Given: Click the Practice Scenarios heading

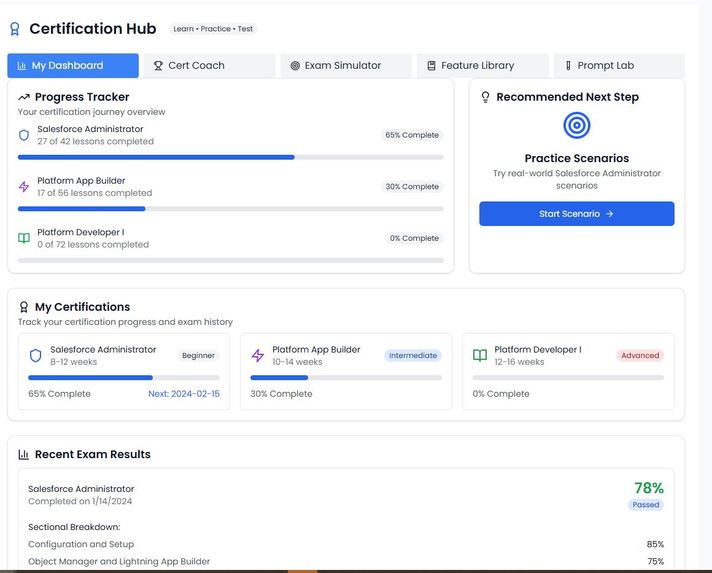Looking at the screenshot, I should coord(577,158).
